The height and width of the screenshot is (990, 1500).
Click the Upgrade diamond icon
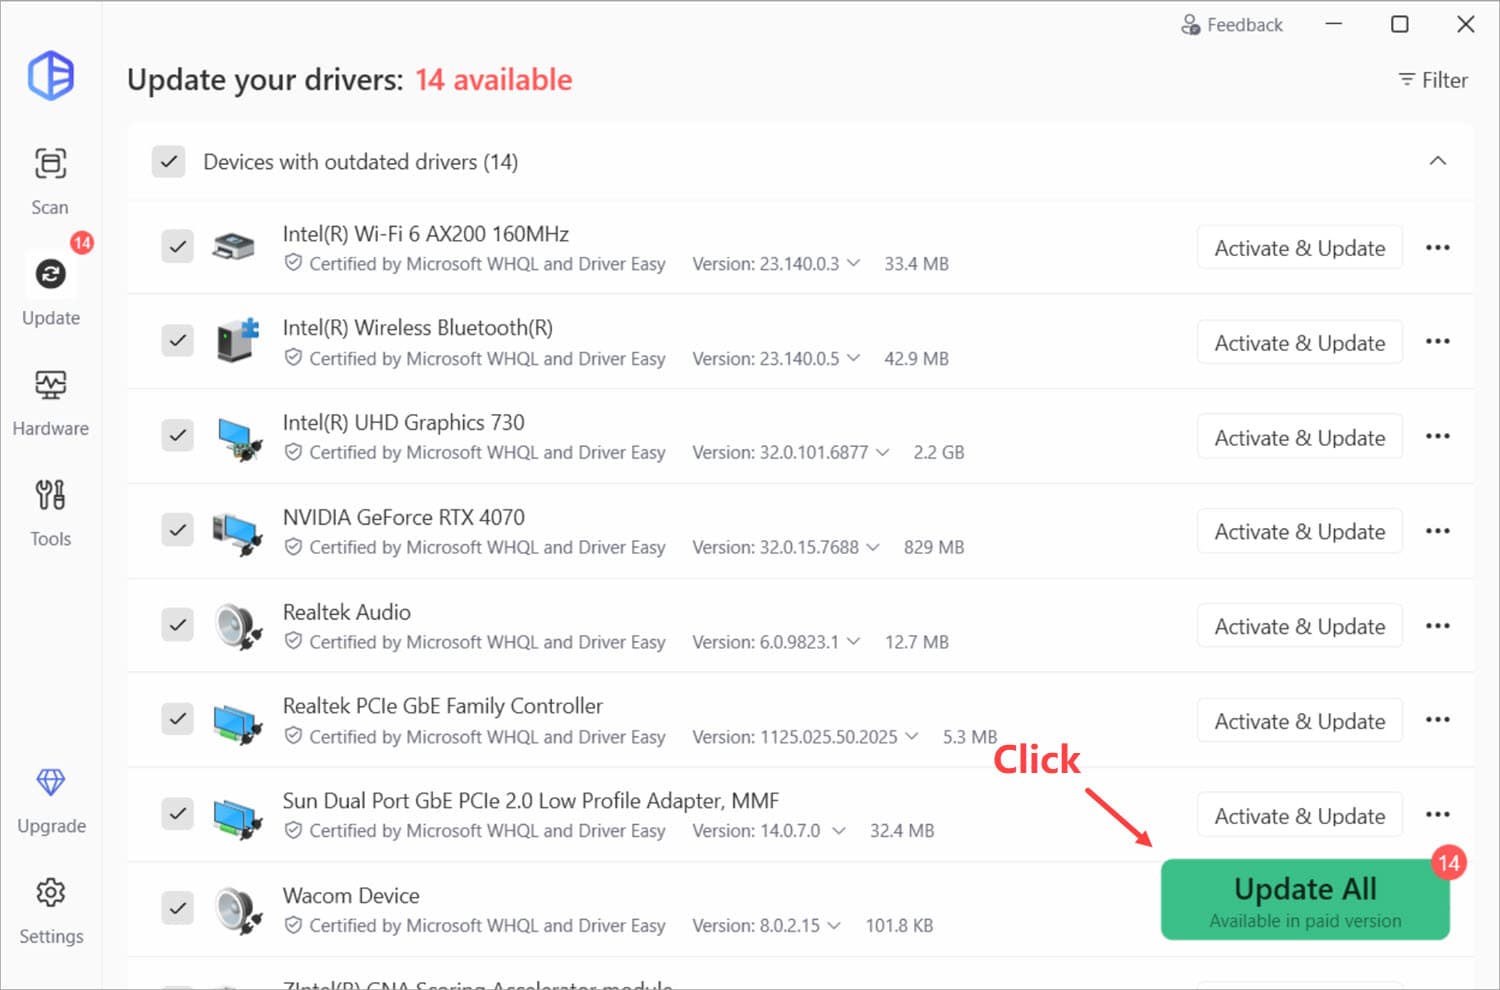pos(51,783)
